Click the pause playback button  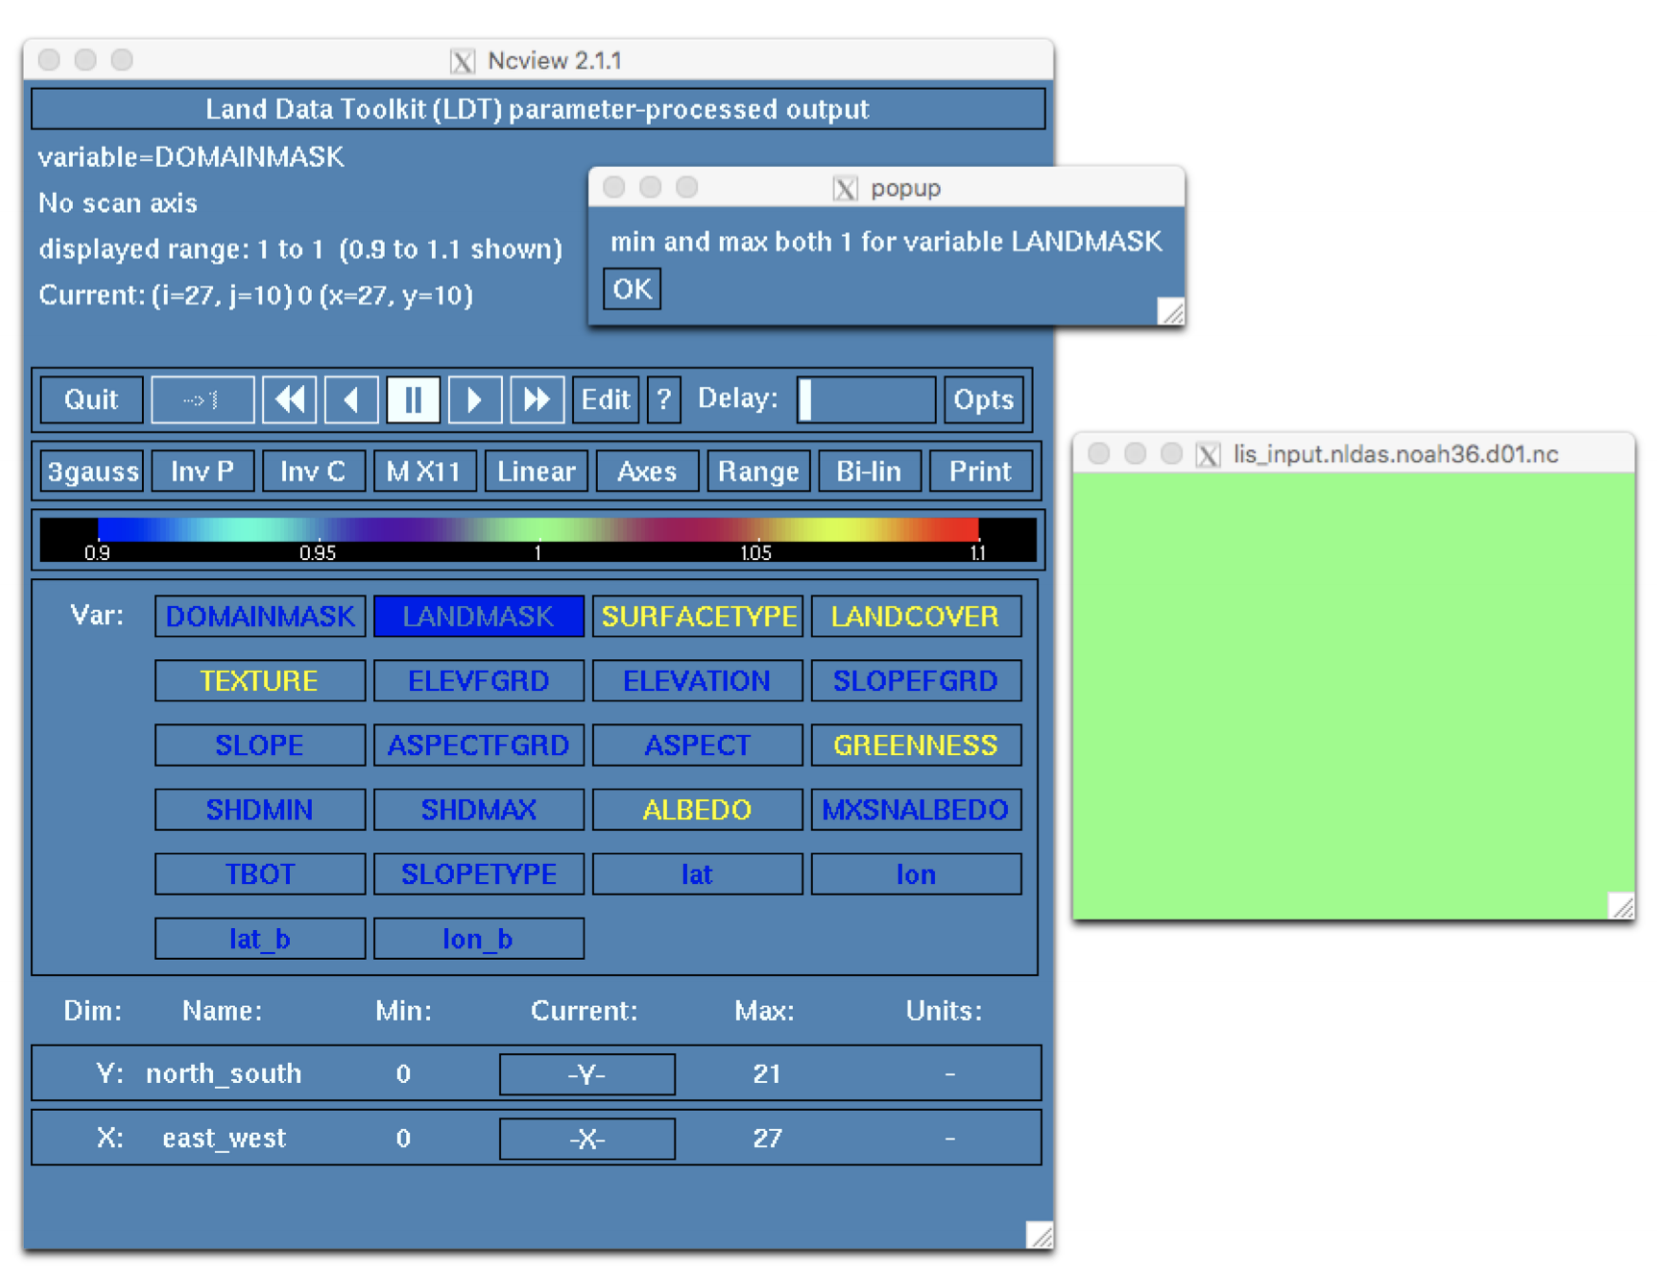[x=413, y=400]
